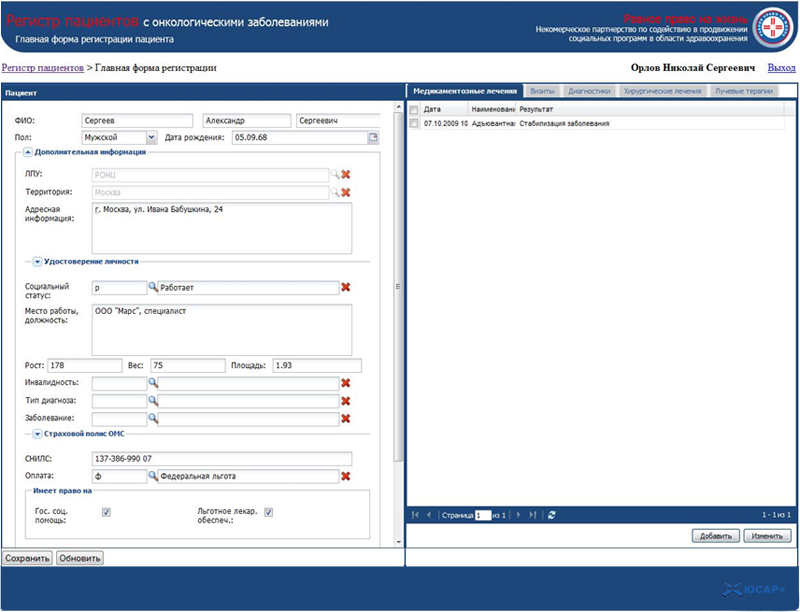Viewport: 800px width, 612px height.
Task: Clear the Заболевание row with red X
Action: tap(346, 419)
